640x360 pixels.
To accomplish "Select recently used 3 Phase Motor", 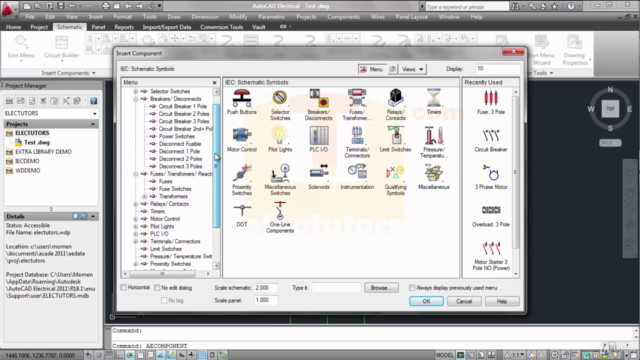I will (491, 177).
